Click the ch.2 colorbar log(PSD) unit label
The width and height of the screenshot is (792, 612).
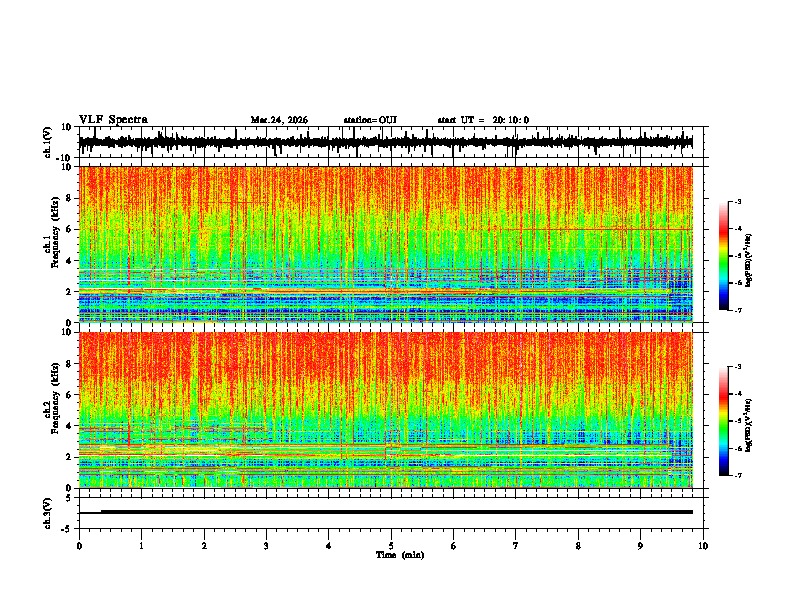749,425
